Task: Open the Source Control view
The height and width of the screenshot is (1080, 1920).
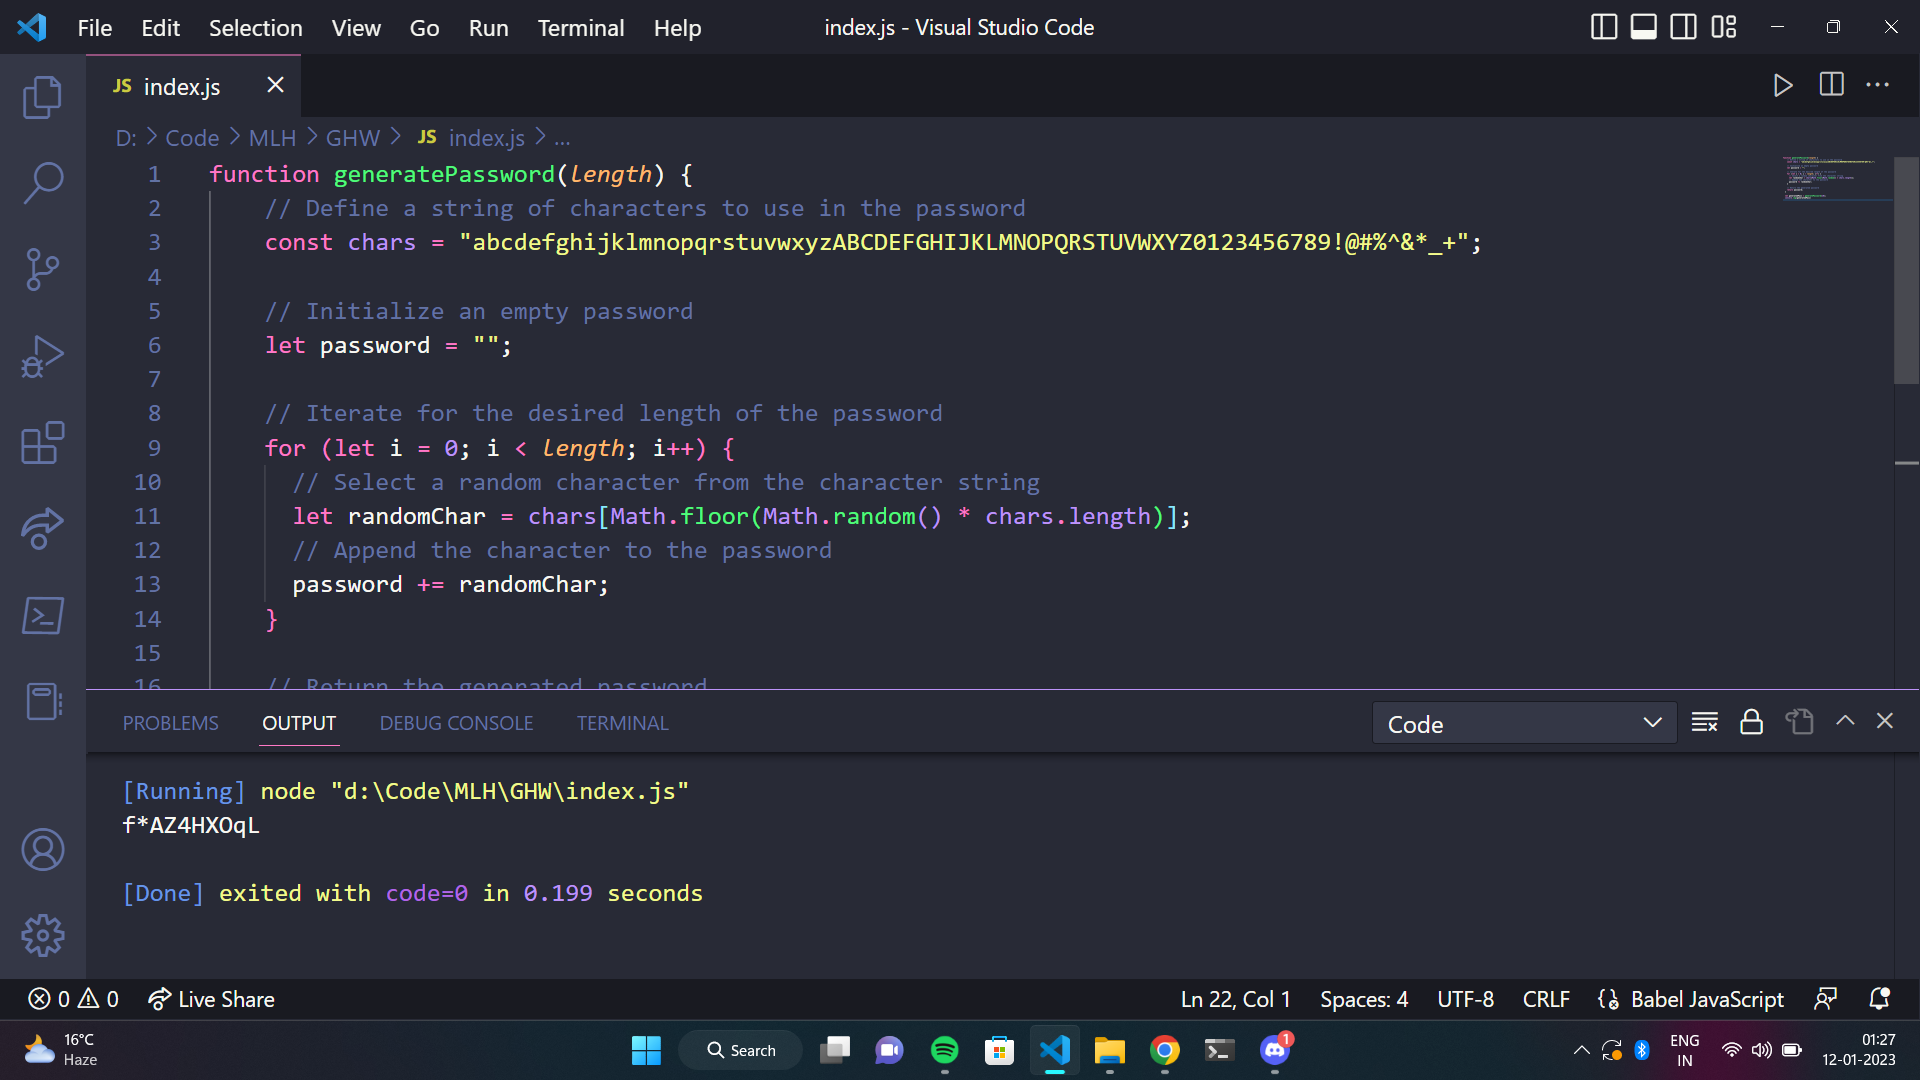Action: [42, 269]
